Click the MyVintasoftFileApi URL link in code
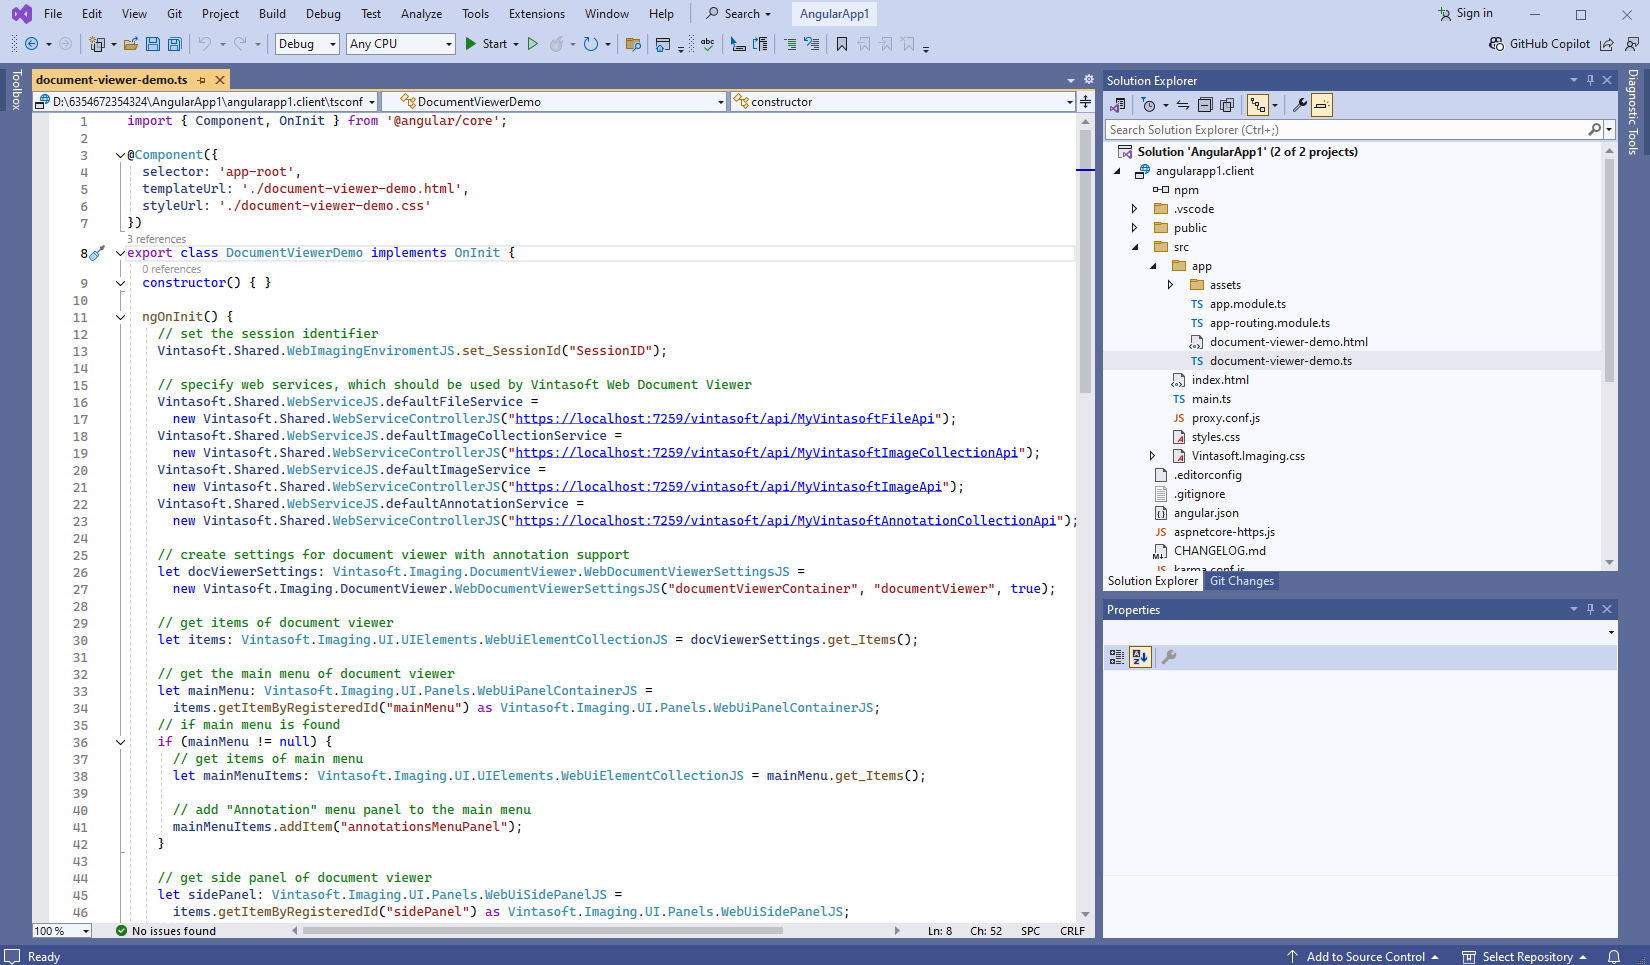Viewport: 1650px width, 965px height. (x=725, y=419)
